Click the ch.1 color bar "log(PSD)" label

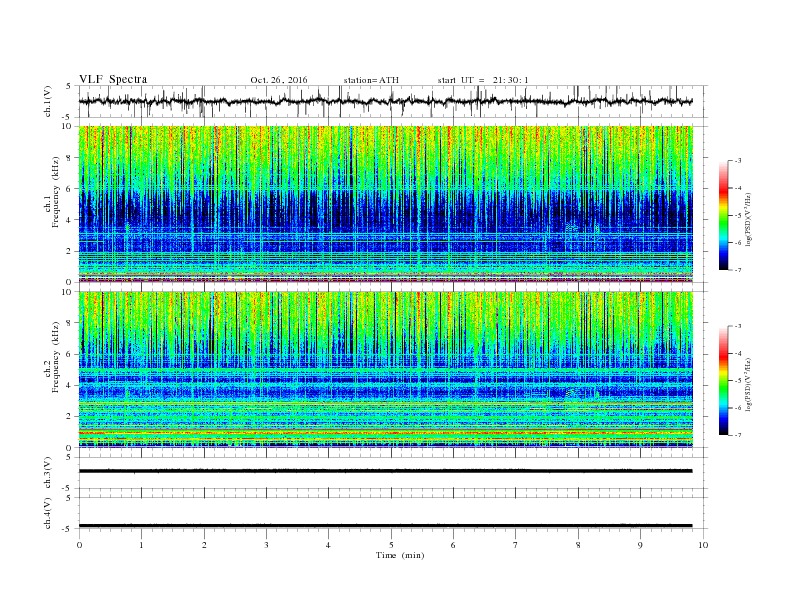coord(749,220)
